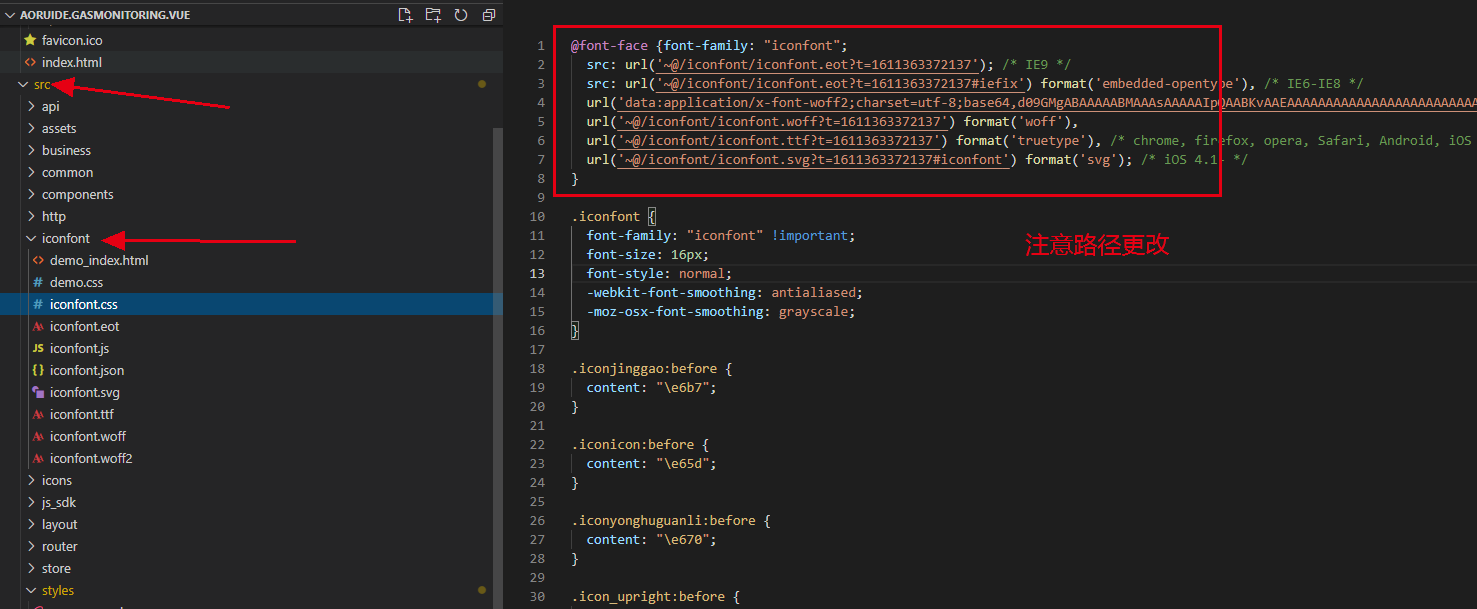This screenshot has height=609, width=1477.
Task: Click the font icon beside iconfont.woff2
Action: click(x=38, y=458)
